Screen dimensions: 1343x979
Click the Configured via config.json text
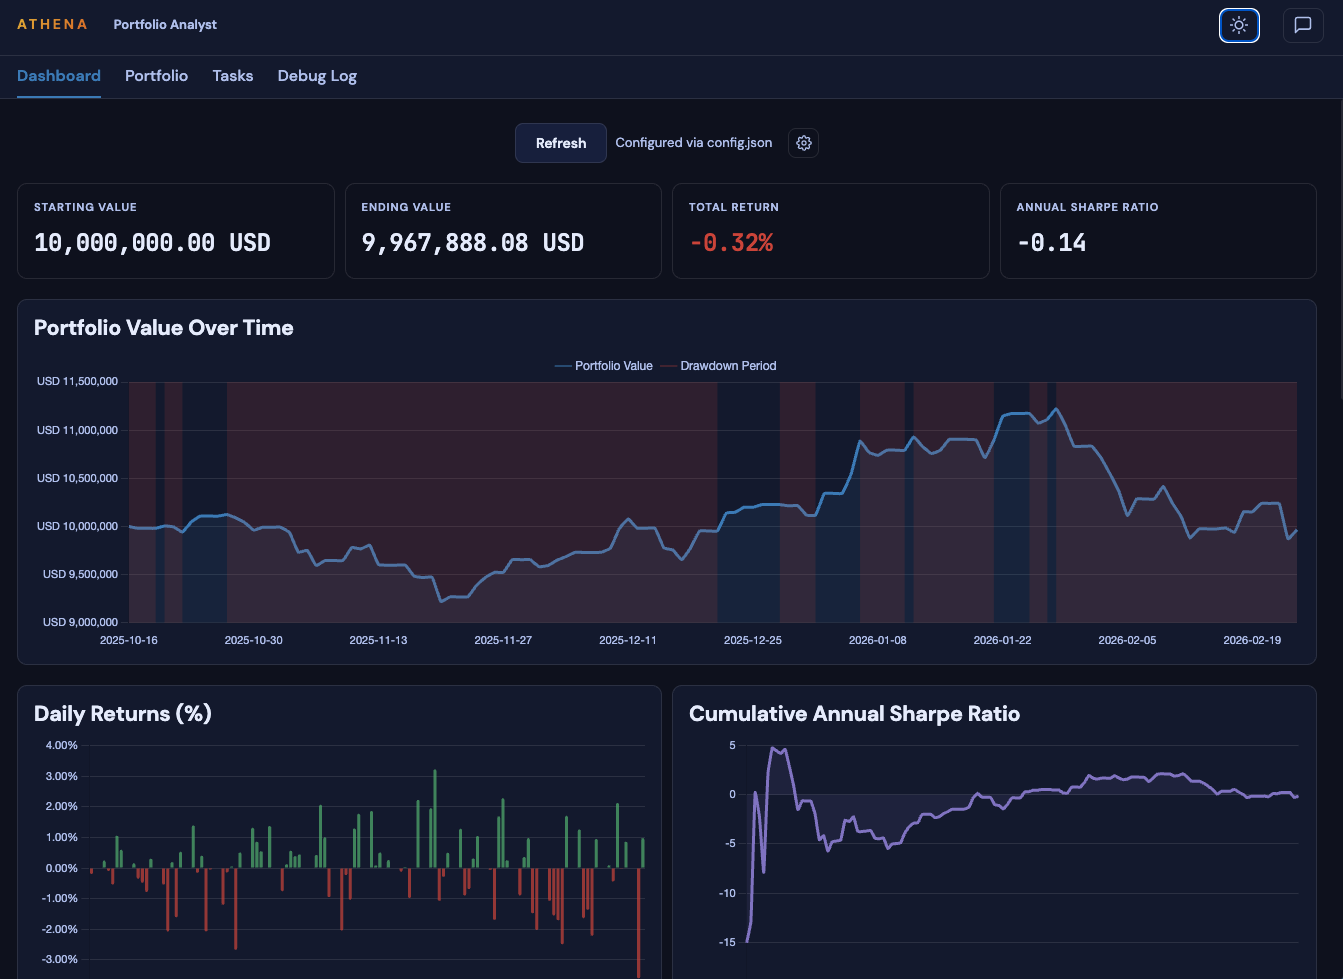click(692, 142)
